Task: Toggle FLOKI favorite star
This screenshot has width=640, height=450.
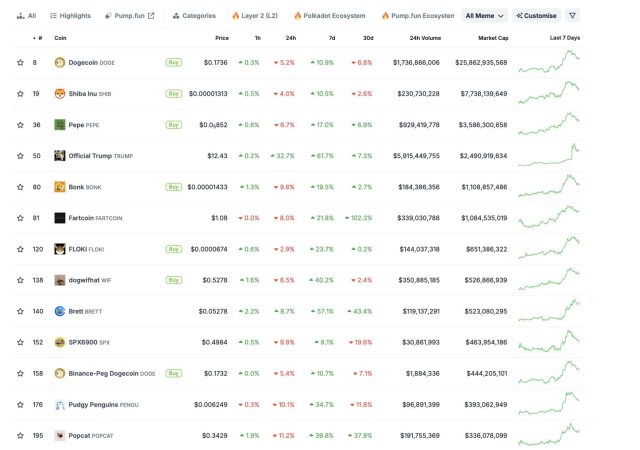Action: (20, 249)
